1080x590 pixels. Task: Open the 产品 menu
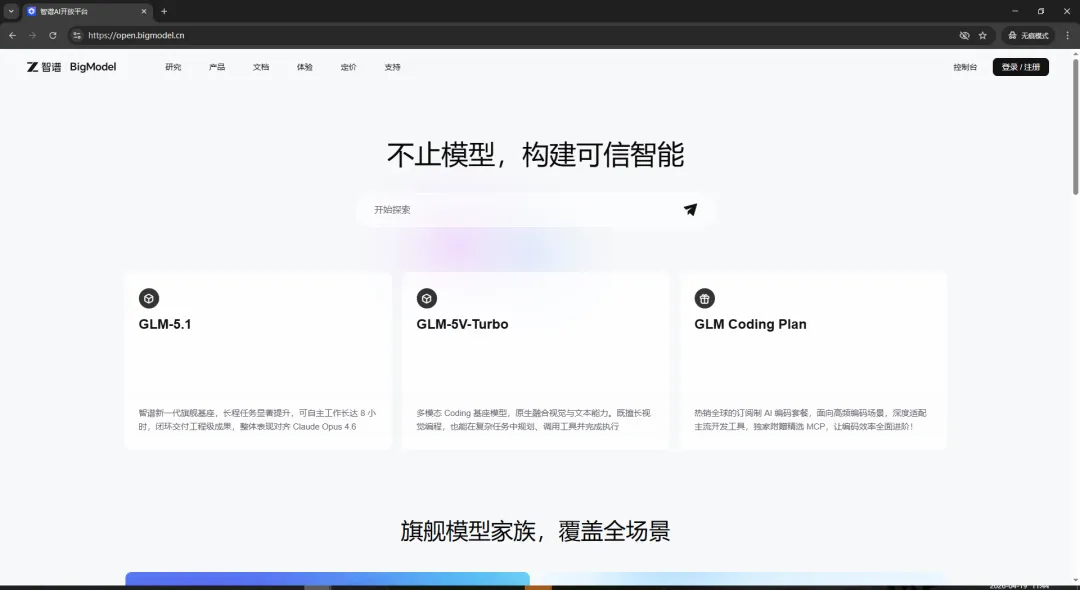click(217, 67)
